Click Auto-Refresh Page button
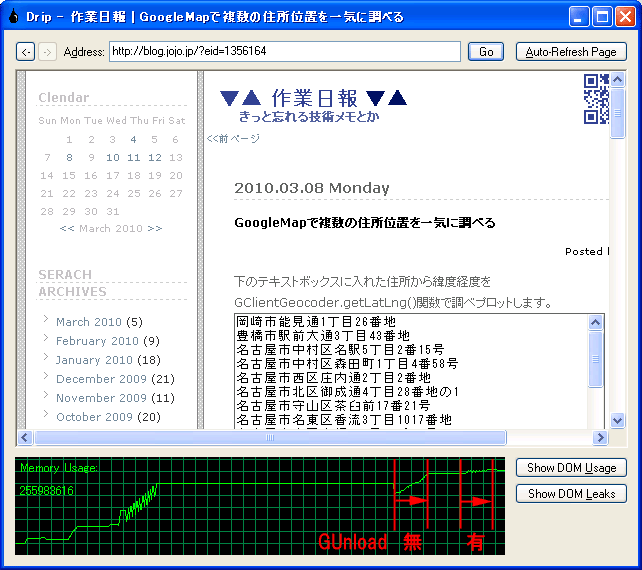This screenshot has height=570, width=642. coord(571,52)
